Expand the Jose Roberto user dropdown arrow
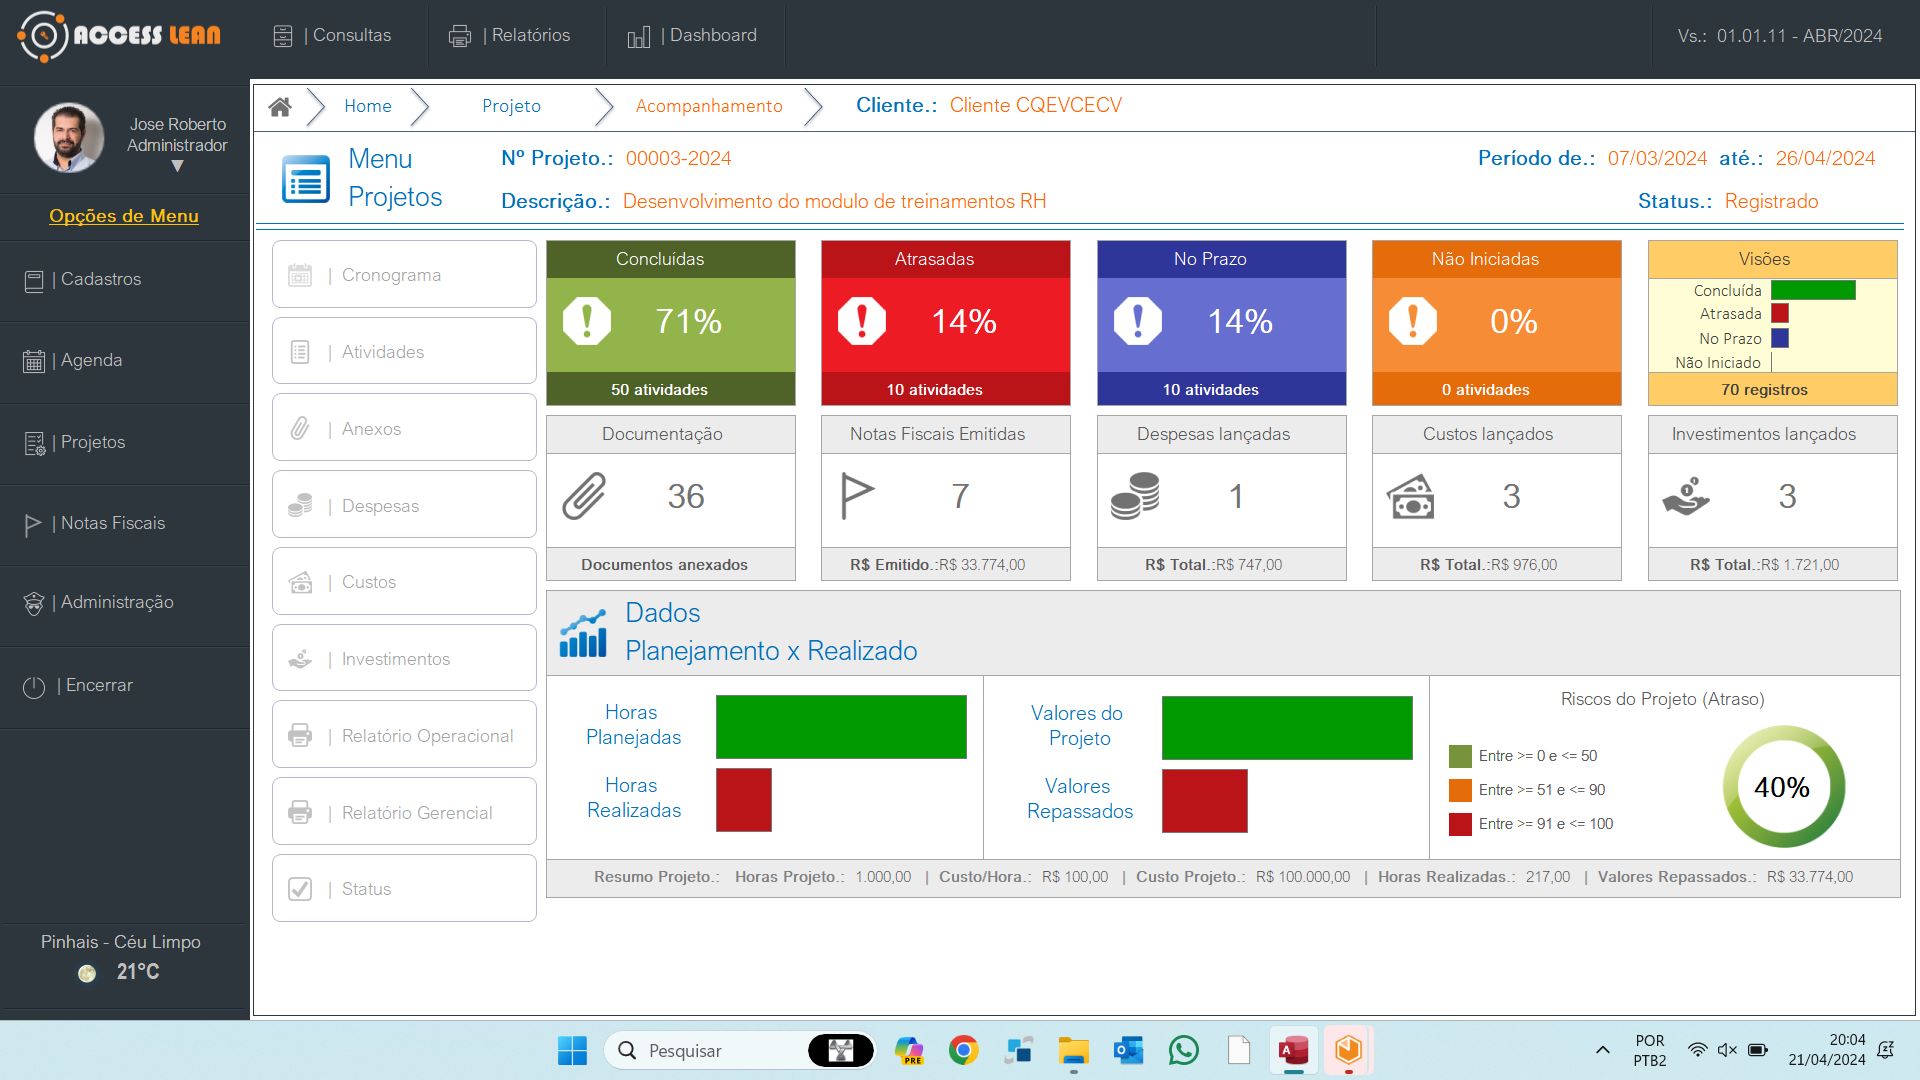 point(177,167)
